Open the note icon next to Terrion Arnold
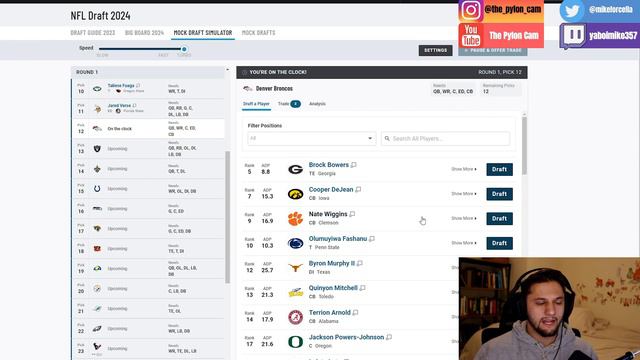This screenshot has height=360, width=640. [356, 313]
